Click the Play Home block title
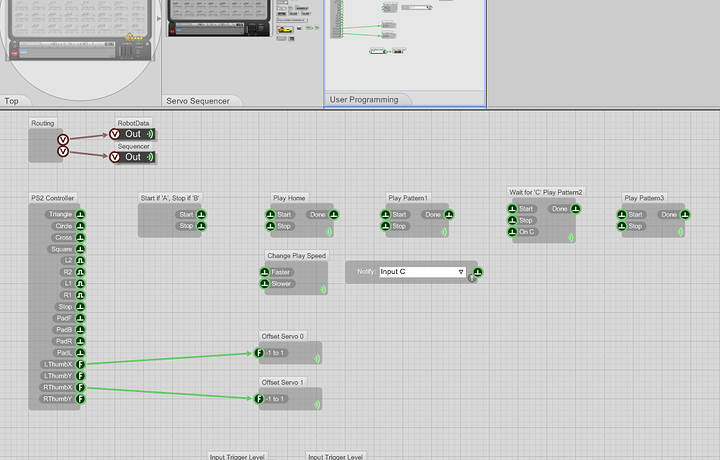Viewport: 720px width, 460px height. pos(289,198)
